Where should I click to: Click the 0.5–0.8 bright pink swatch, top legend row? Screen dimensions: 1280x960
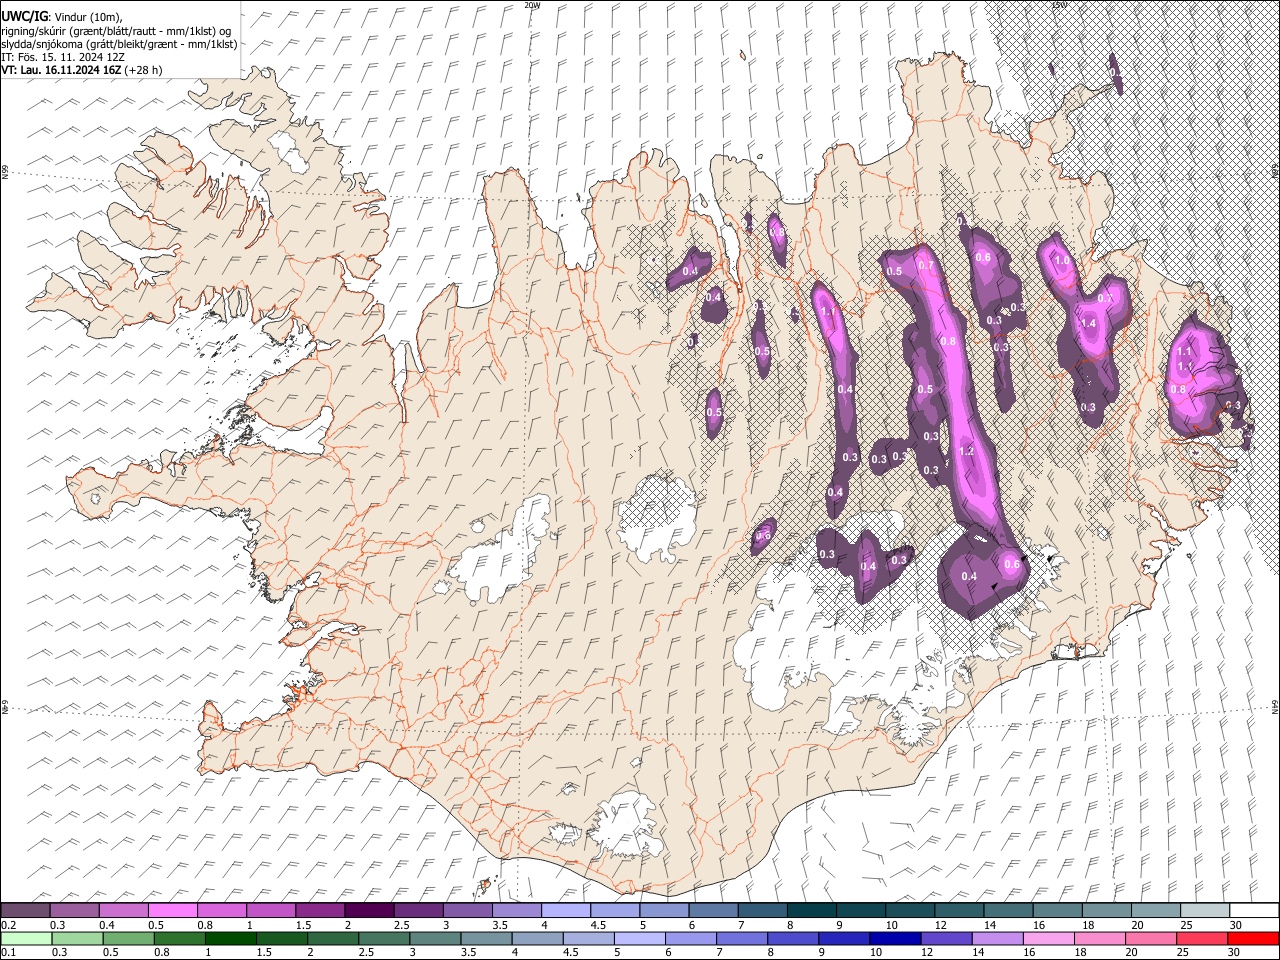[x=172, y=911]
